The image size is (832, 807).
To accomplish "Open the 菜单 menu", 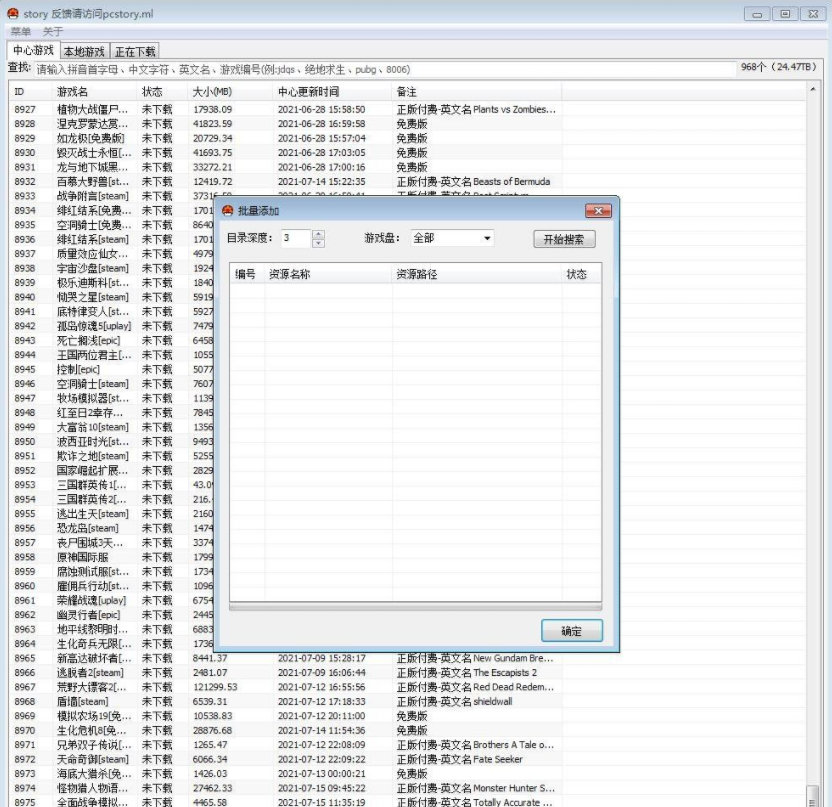I will pyautogui.click(x=21, y=32).
